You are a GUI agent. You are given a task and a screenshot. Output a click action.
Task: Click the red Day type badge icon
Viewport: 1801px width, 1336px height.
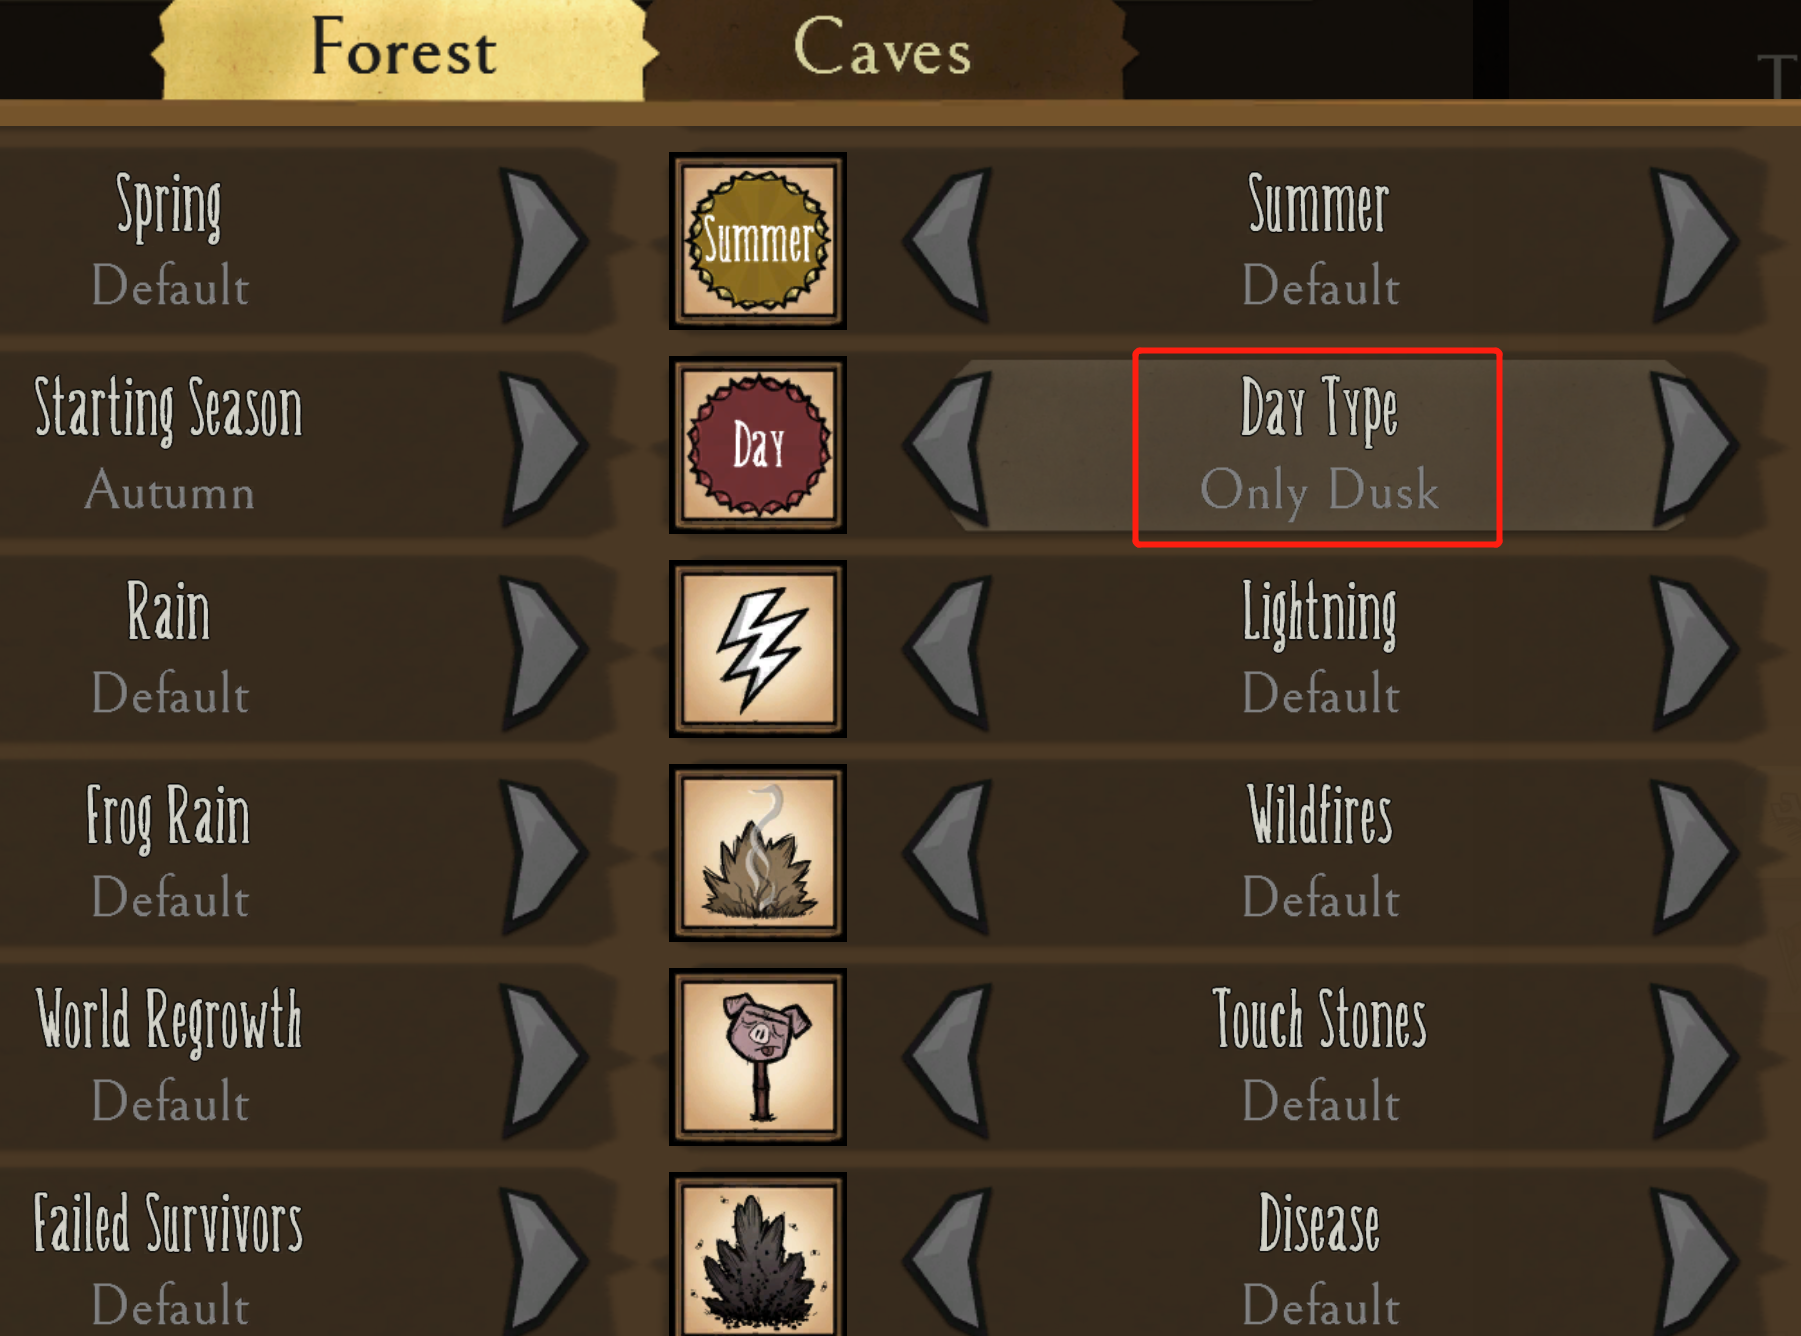758,445
